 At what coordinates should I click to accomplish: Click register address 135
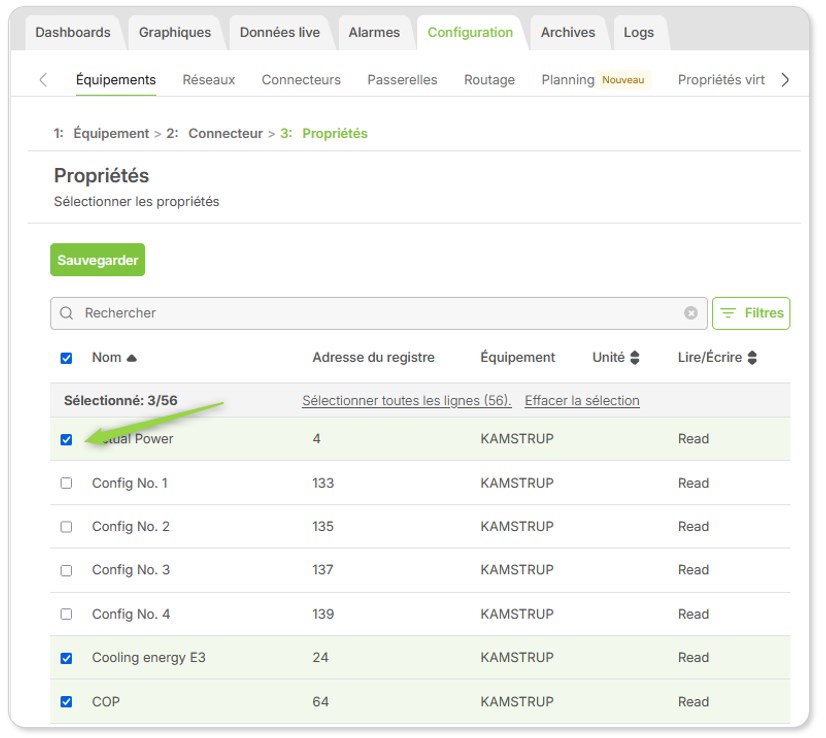point(323,527)
